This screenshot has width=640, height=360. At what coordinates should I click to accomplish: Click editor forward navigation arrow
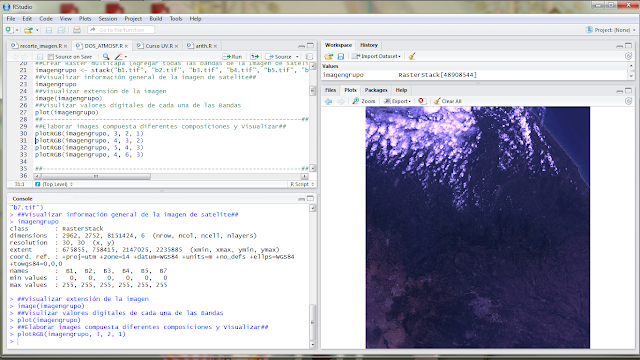pyautogui.click(x=24, y=57)
